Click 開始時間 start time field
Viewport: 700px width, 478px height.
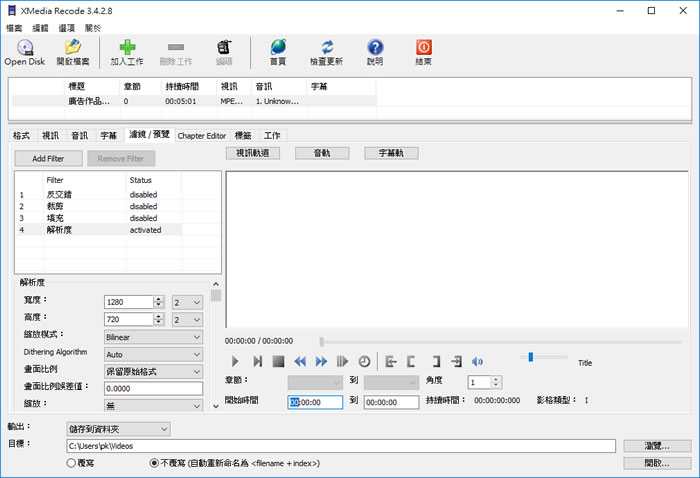pos(315,402)
